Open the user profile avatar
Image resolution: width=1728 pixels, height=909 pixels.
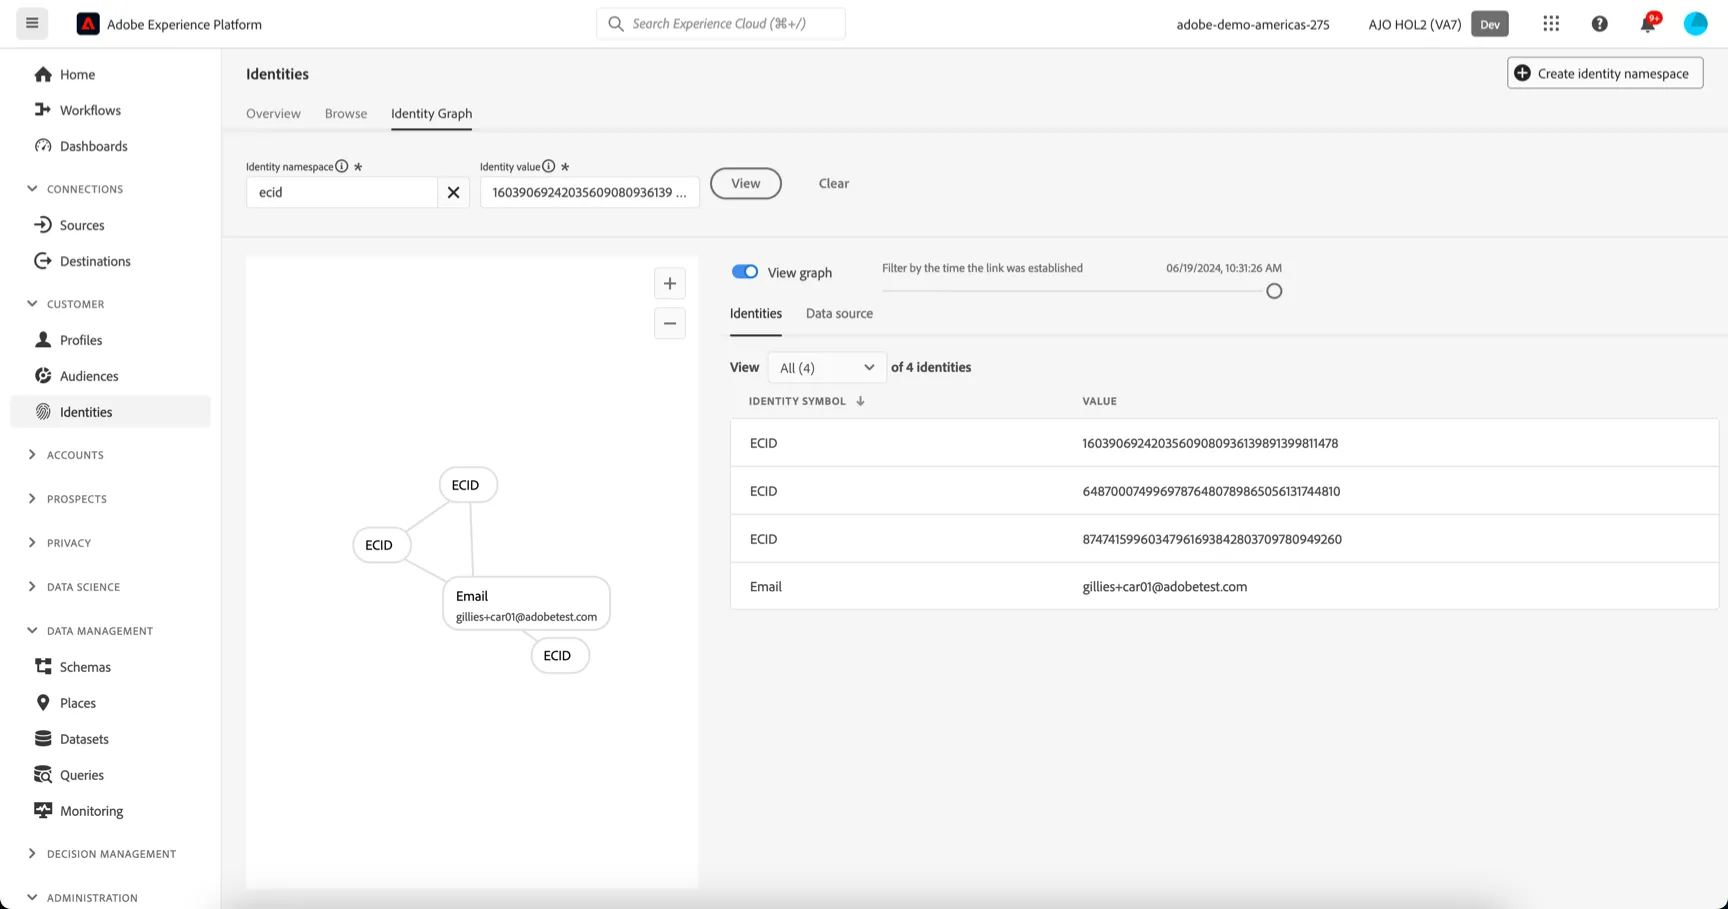click(x=1695, y=23)
